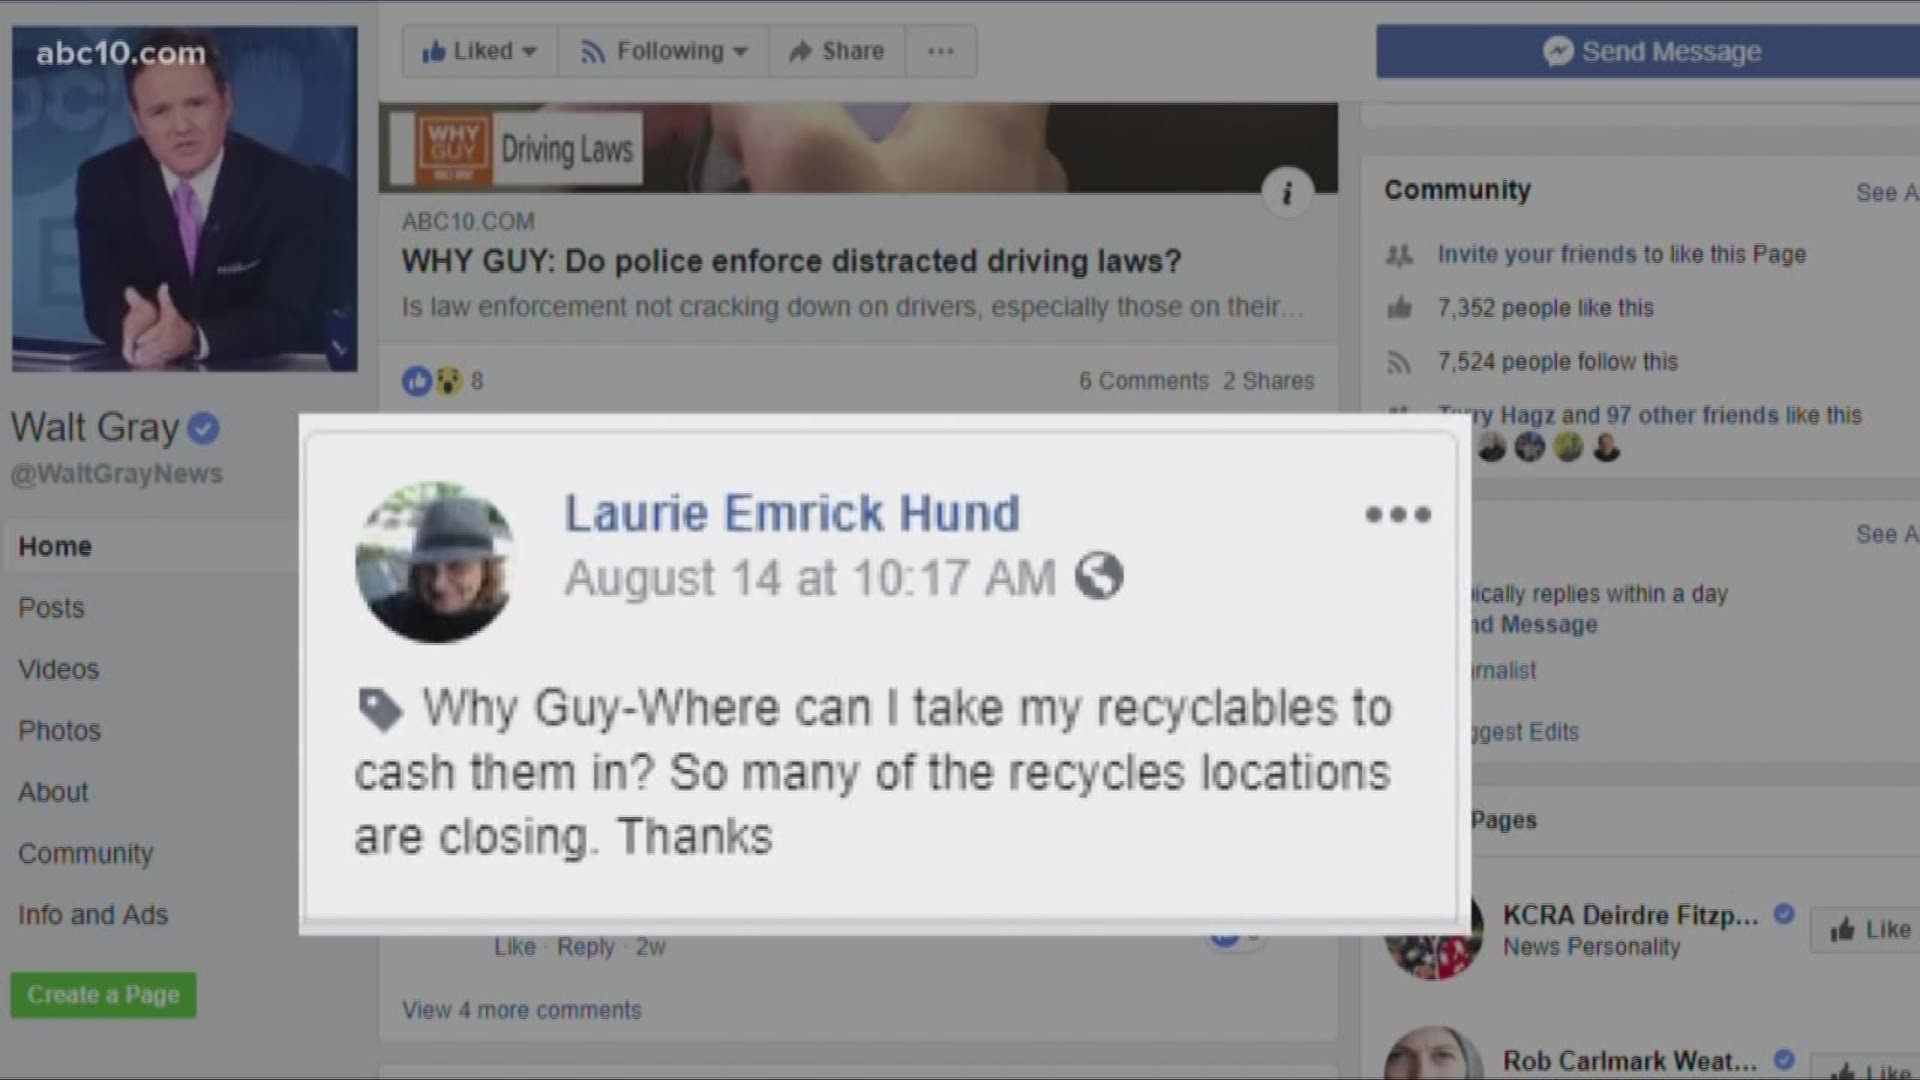Open the three-dot menu on Laurie's post
Screen dimensions: 1920x1080
click(x=1398, y=514)
